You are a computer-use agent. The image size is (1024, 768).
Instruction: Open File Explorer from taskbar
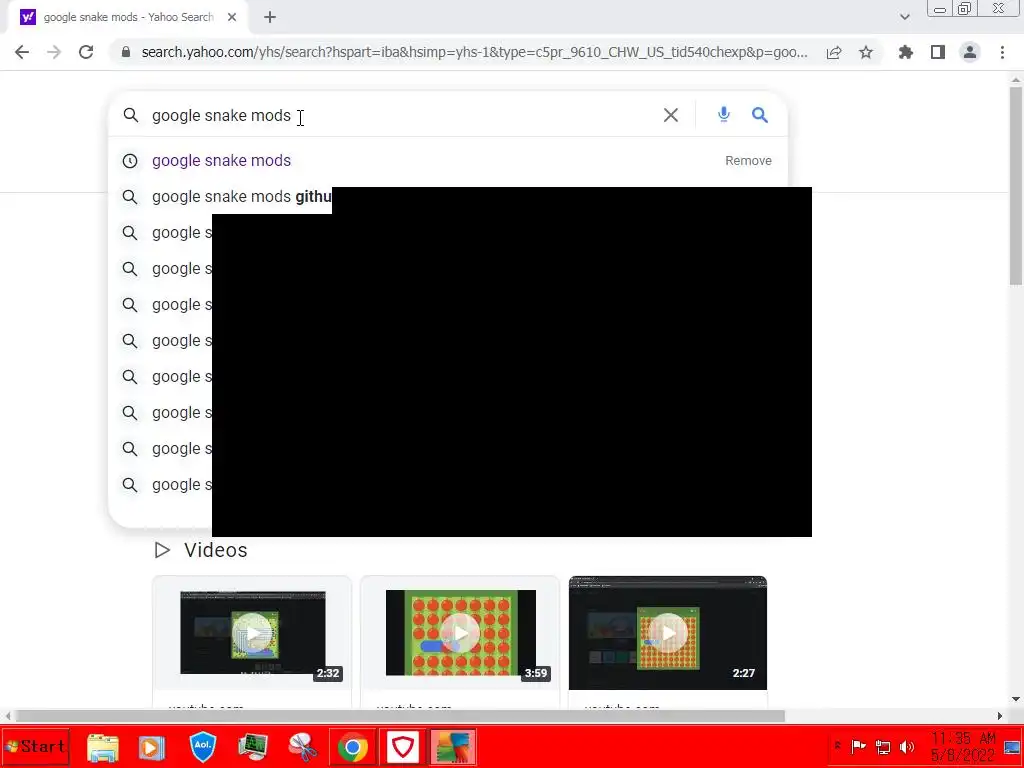103,747
